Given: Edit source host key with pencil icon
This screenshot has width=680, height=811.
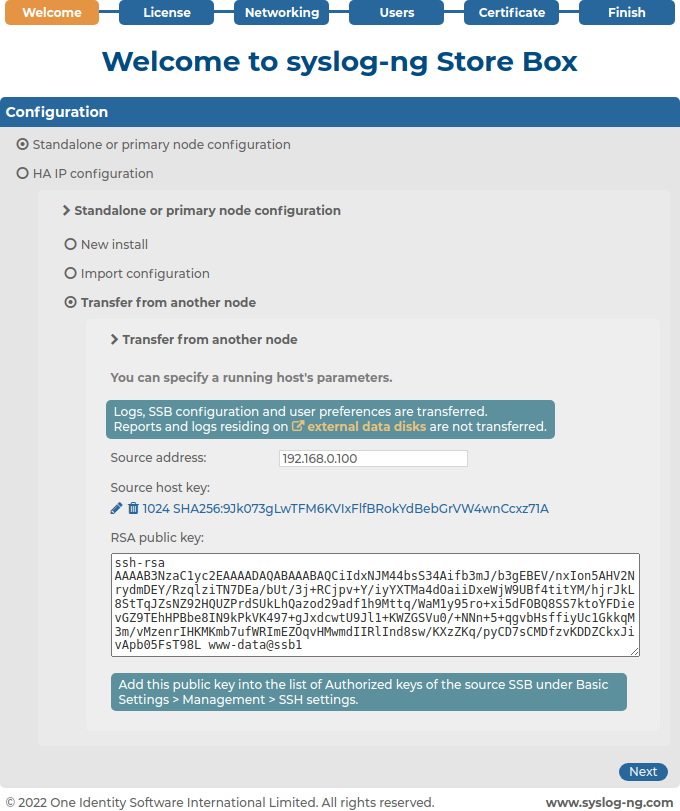Looking at the screenshot, I should point(116,508).
